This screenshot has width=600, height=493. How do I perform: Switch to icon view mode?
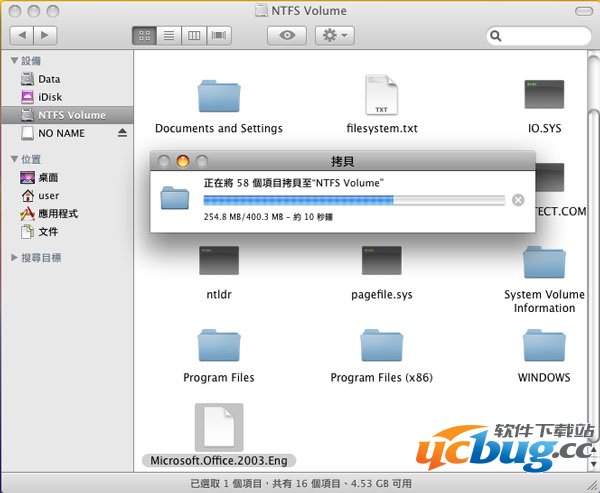(145, 35)
